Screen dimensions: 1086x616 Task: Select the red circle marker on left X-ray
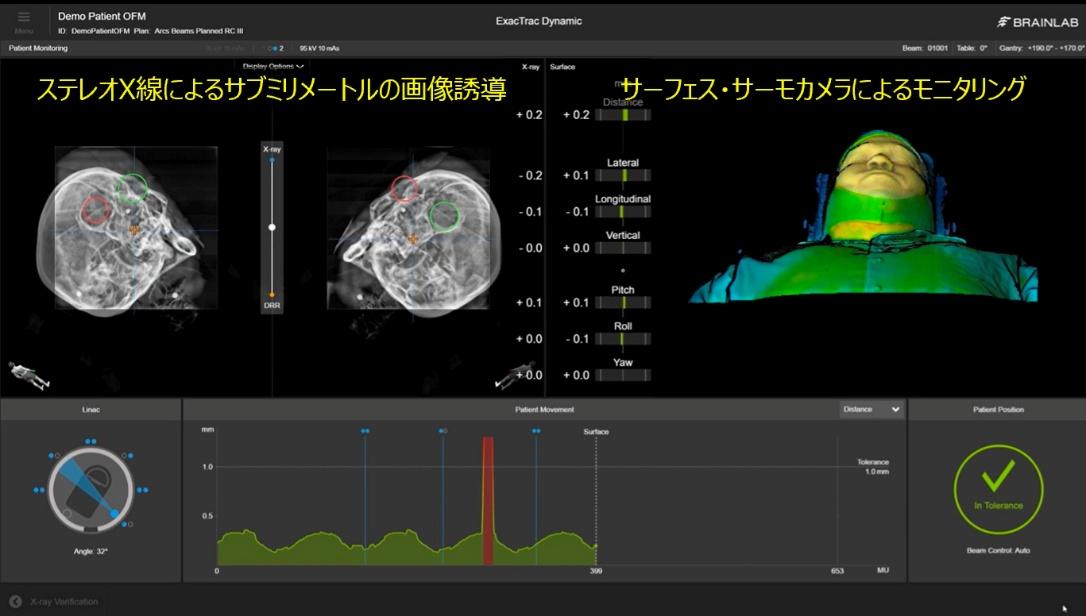(96, 210)
